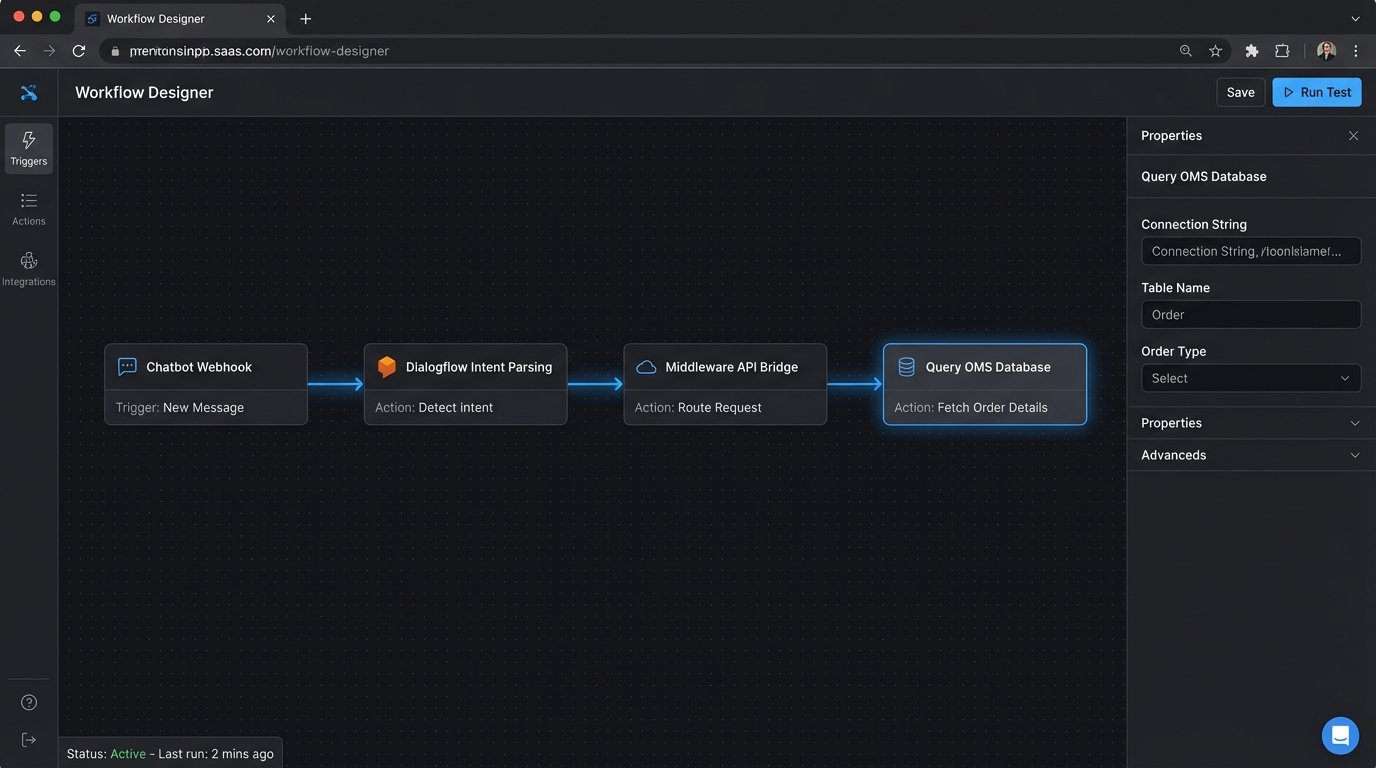Close the Properties panel

pos(1353,136)
